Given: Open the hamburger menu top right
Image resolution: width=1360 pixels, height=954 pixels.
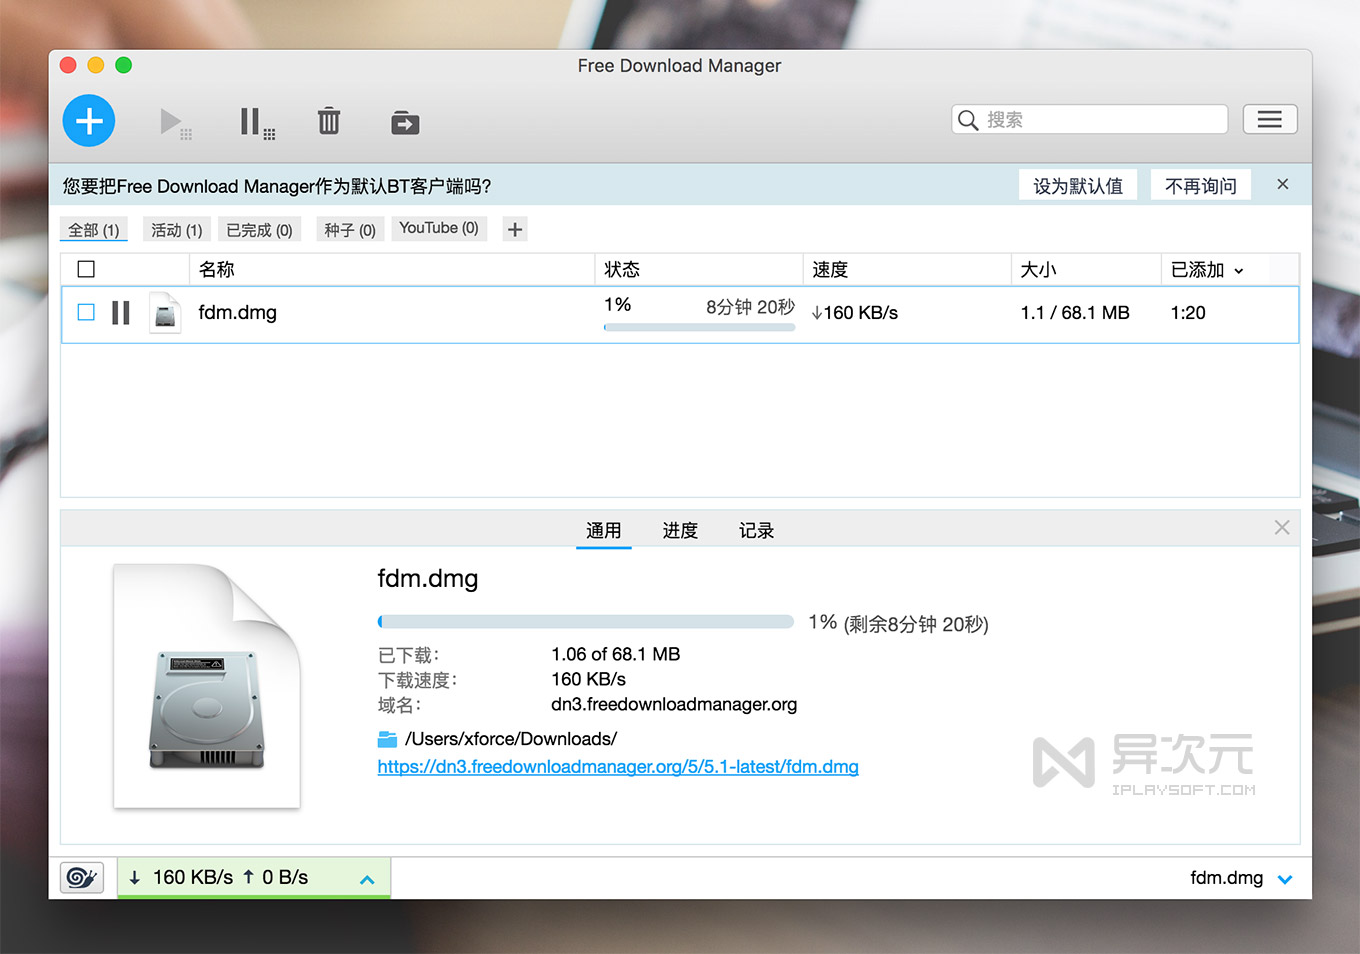Looking at the screenshot, I should 1270,118.
